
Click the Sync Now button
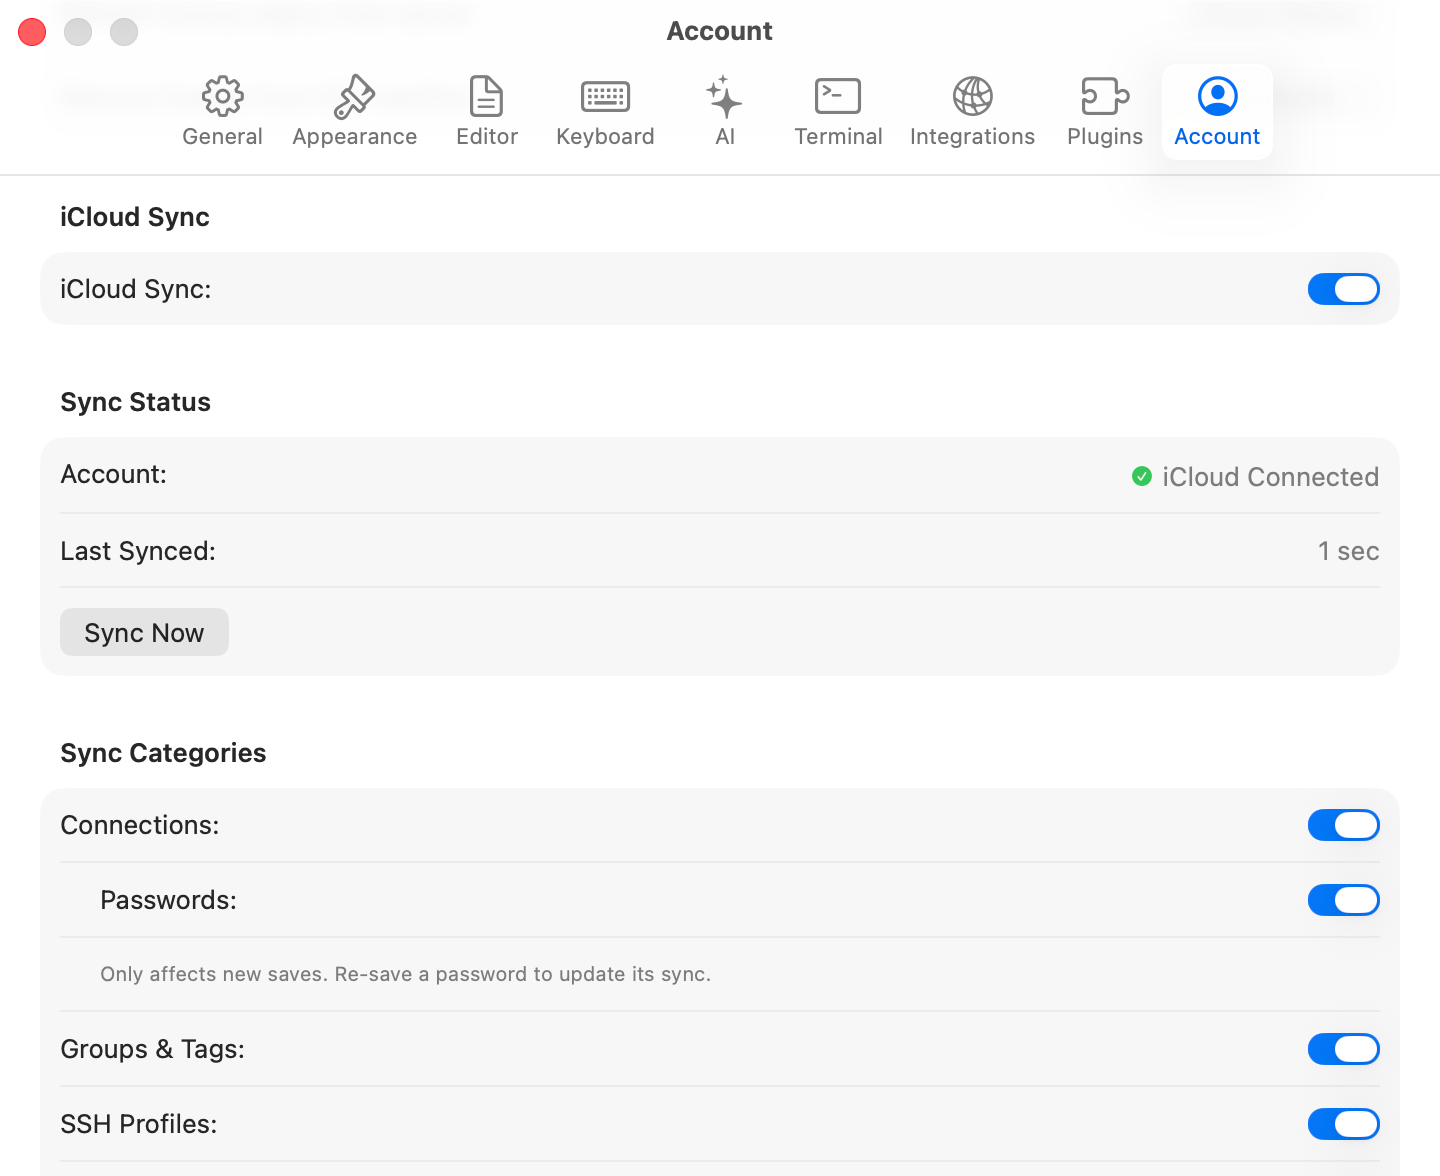point(144,632)
